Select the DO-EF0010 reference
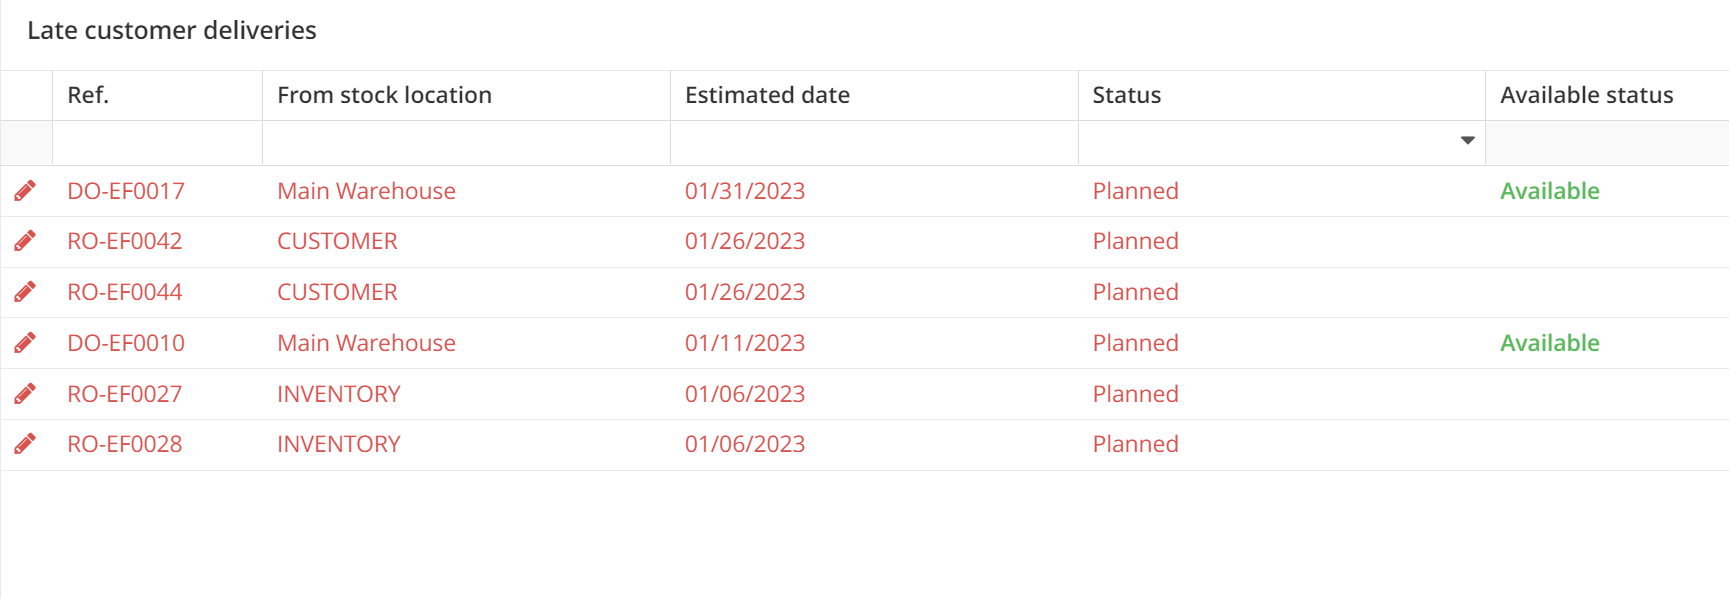Viewport: 1729px width, 599px height. tap(126, 343)
